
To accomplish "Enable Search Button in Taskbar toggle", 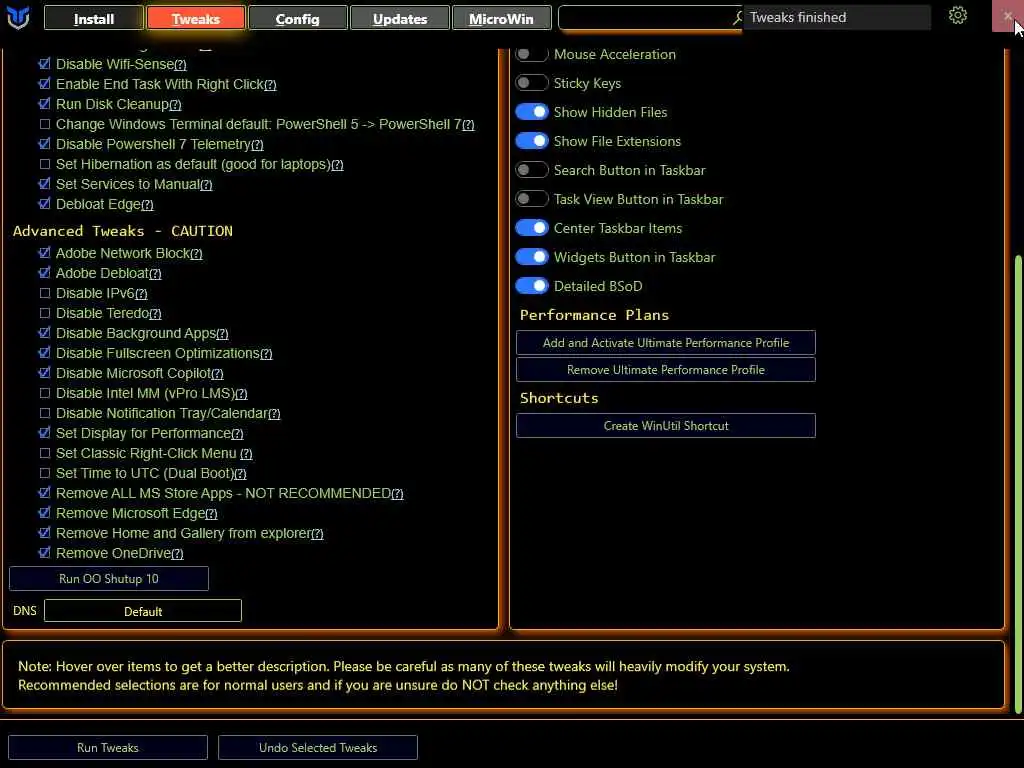I will coord(531,170).
